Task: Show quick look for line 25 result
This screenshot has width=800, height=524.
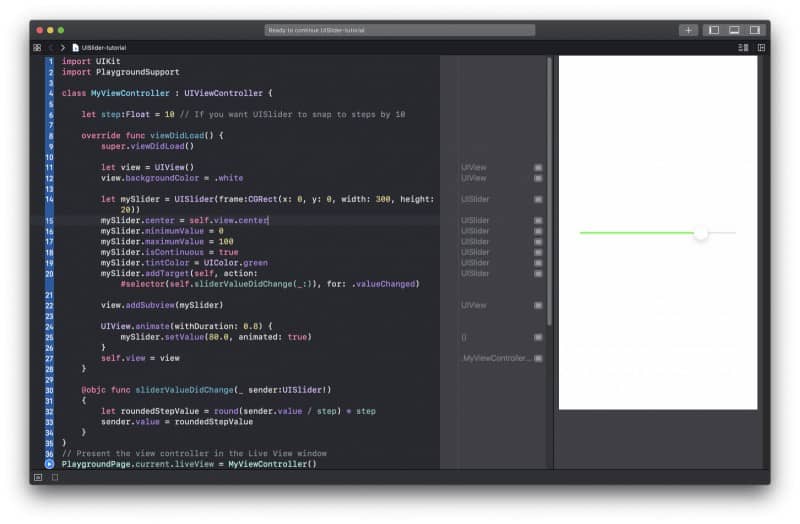Action: coord(538,337)
